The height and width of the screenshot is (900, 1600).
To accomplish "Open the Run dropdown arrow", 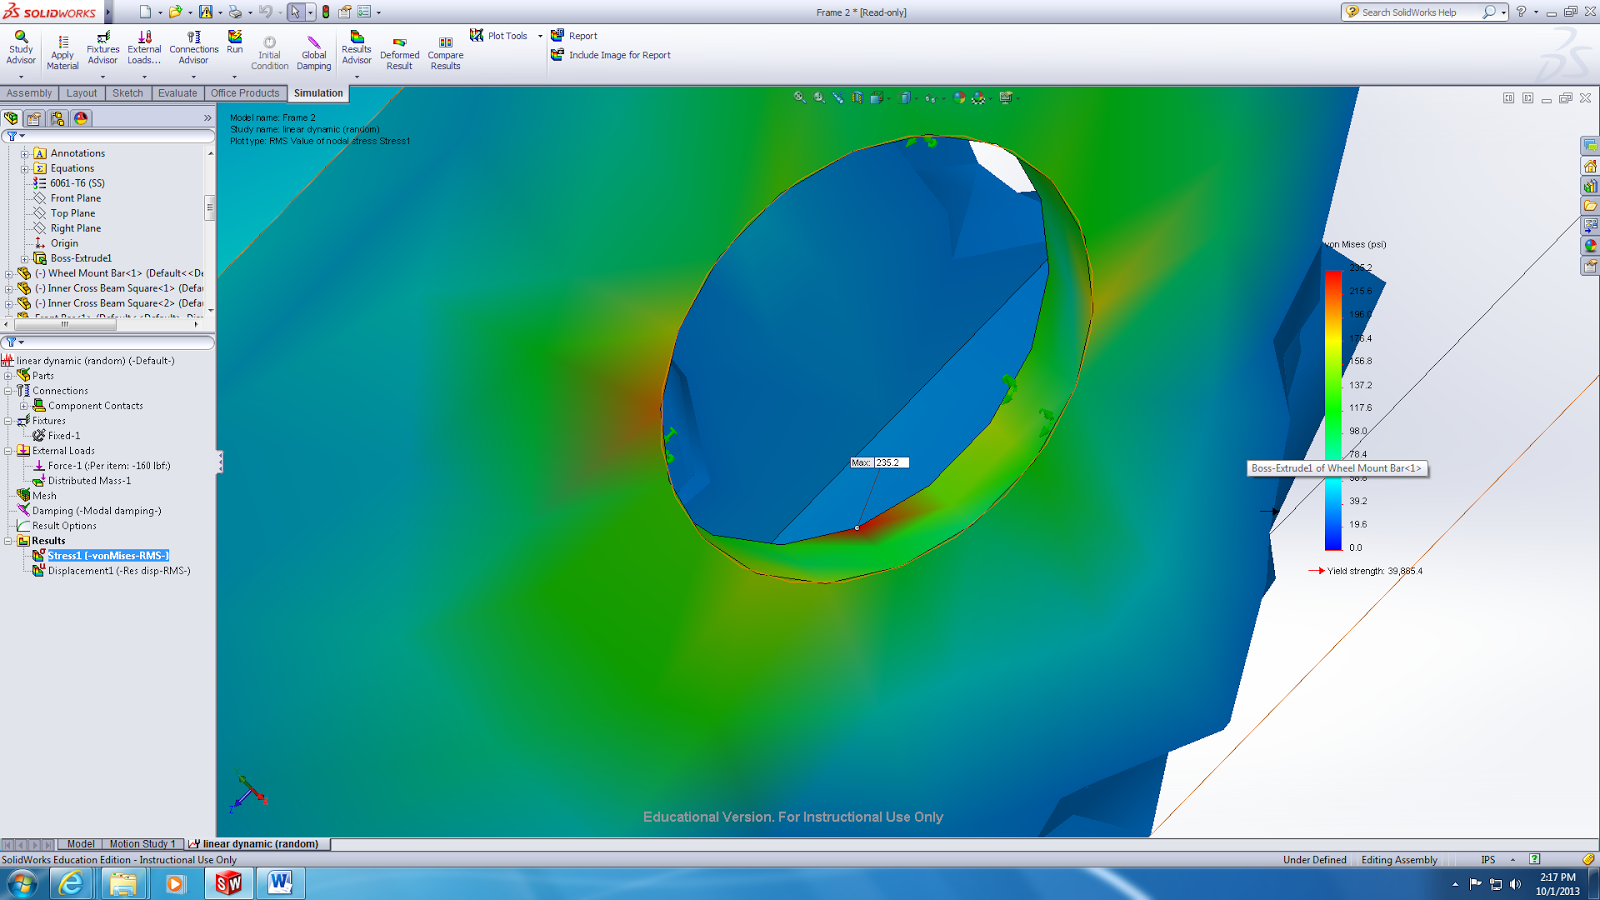I will (235, 77).
